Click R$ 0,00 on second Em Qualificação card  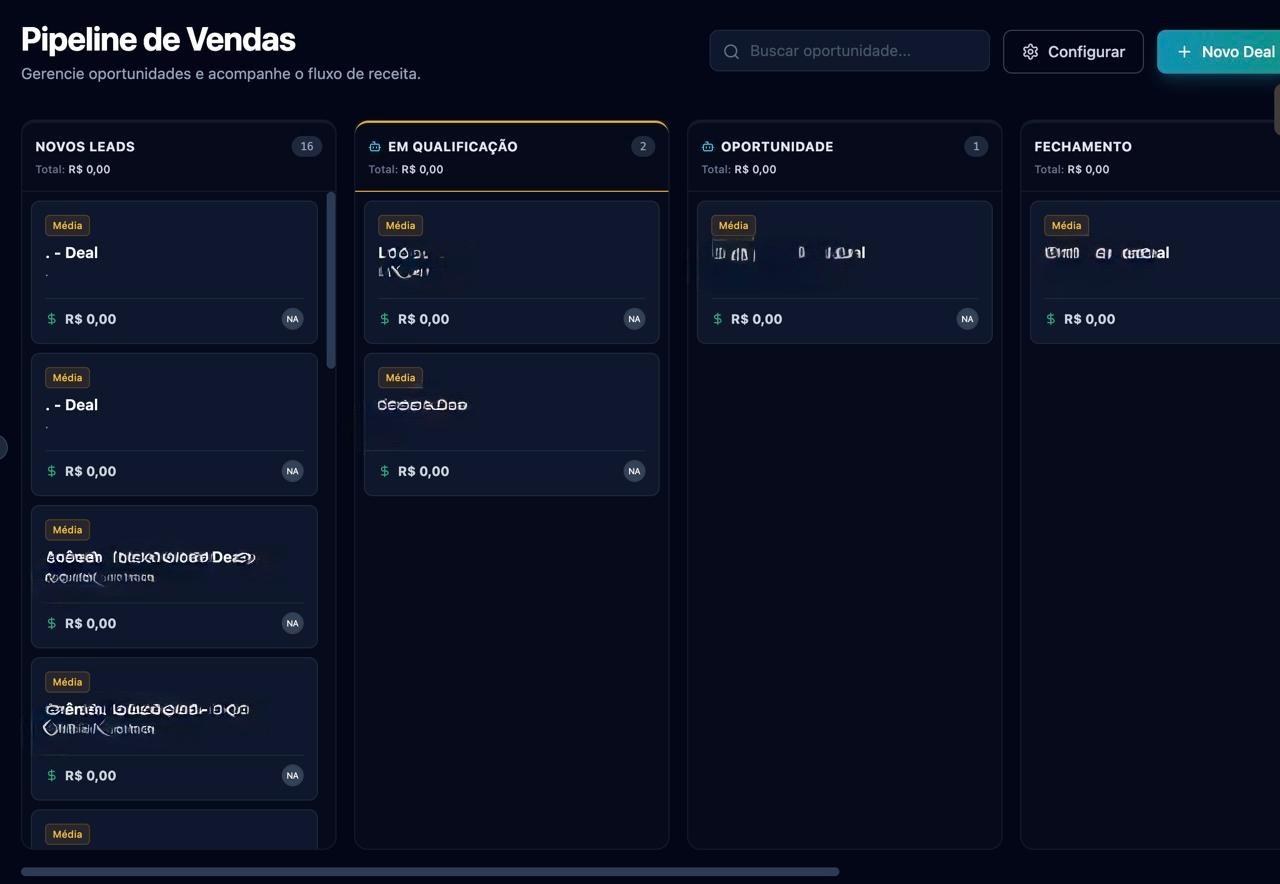[x=424, y=472]
